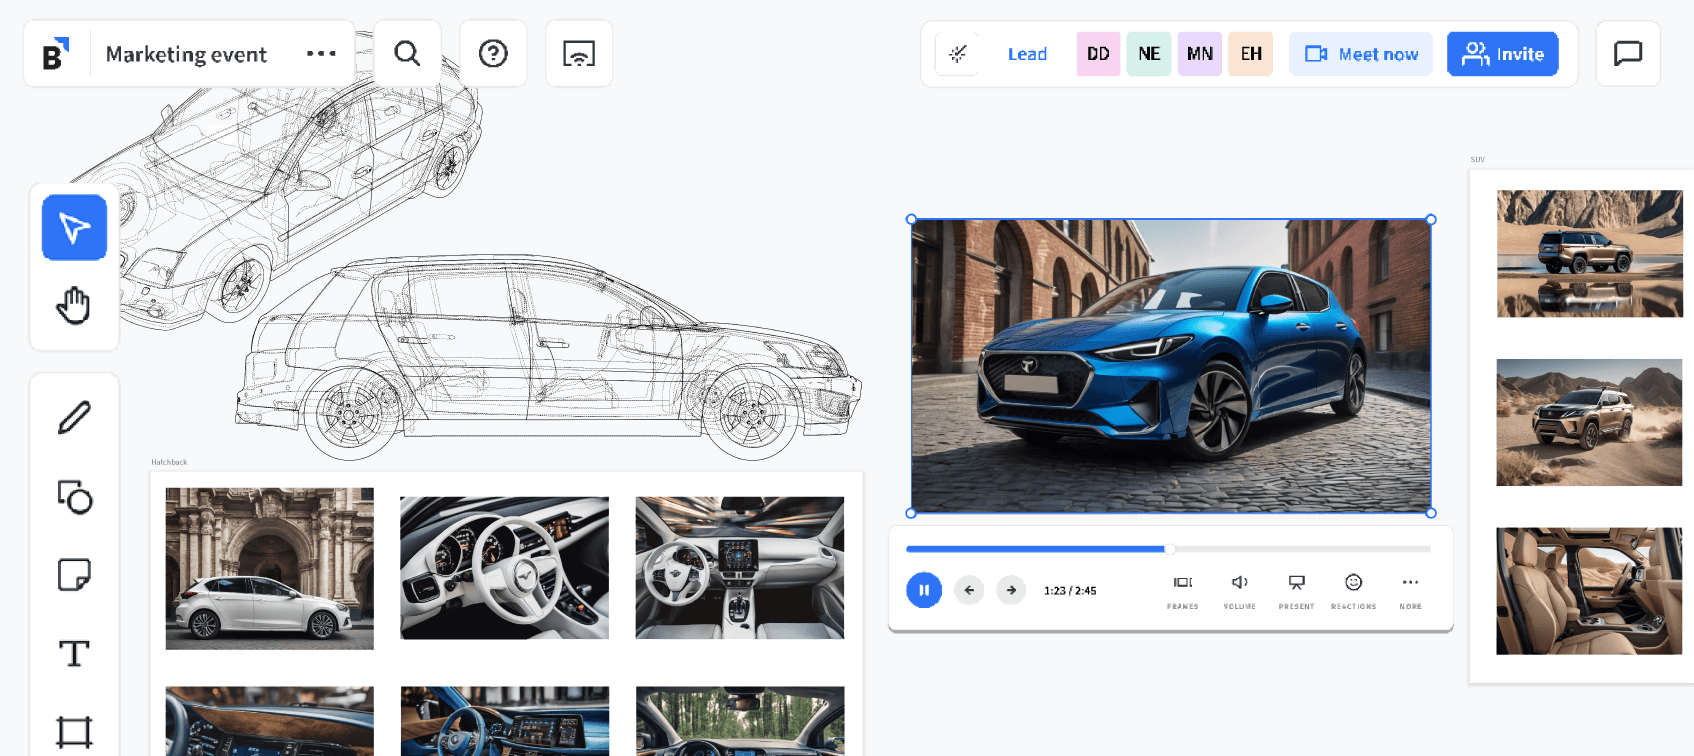This screenshot has width=1694, height=756.
Task: Click the playback progress slider
Action: tap(1168, 549)
